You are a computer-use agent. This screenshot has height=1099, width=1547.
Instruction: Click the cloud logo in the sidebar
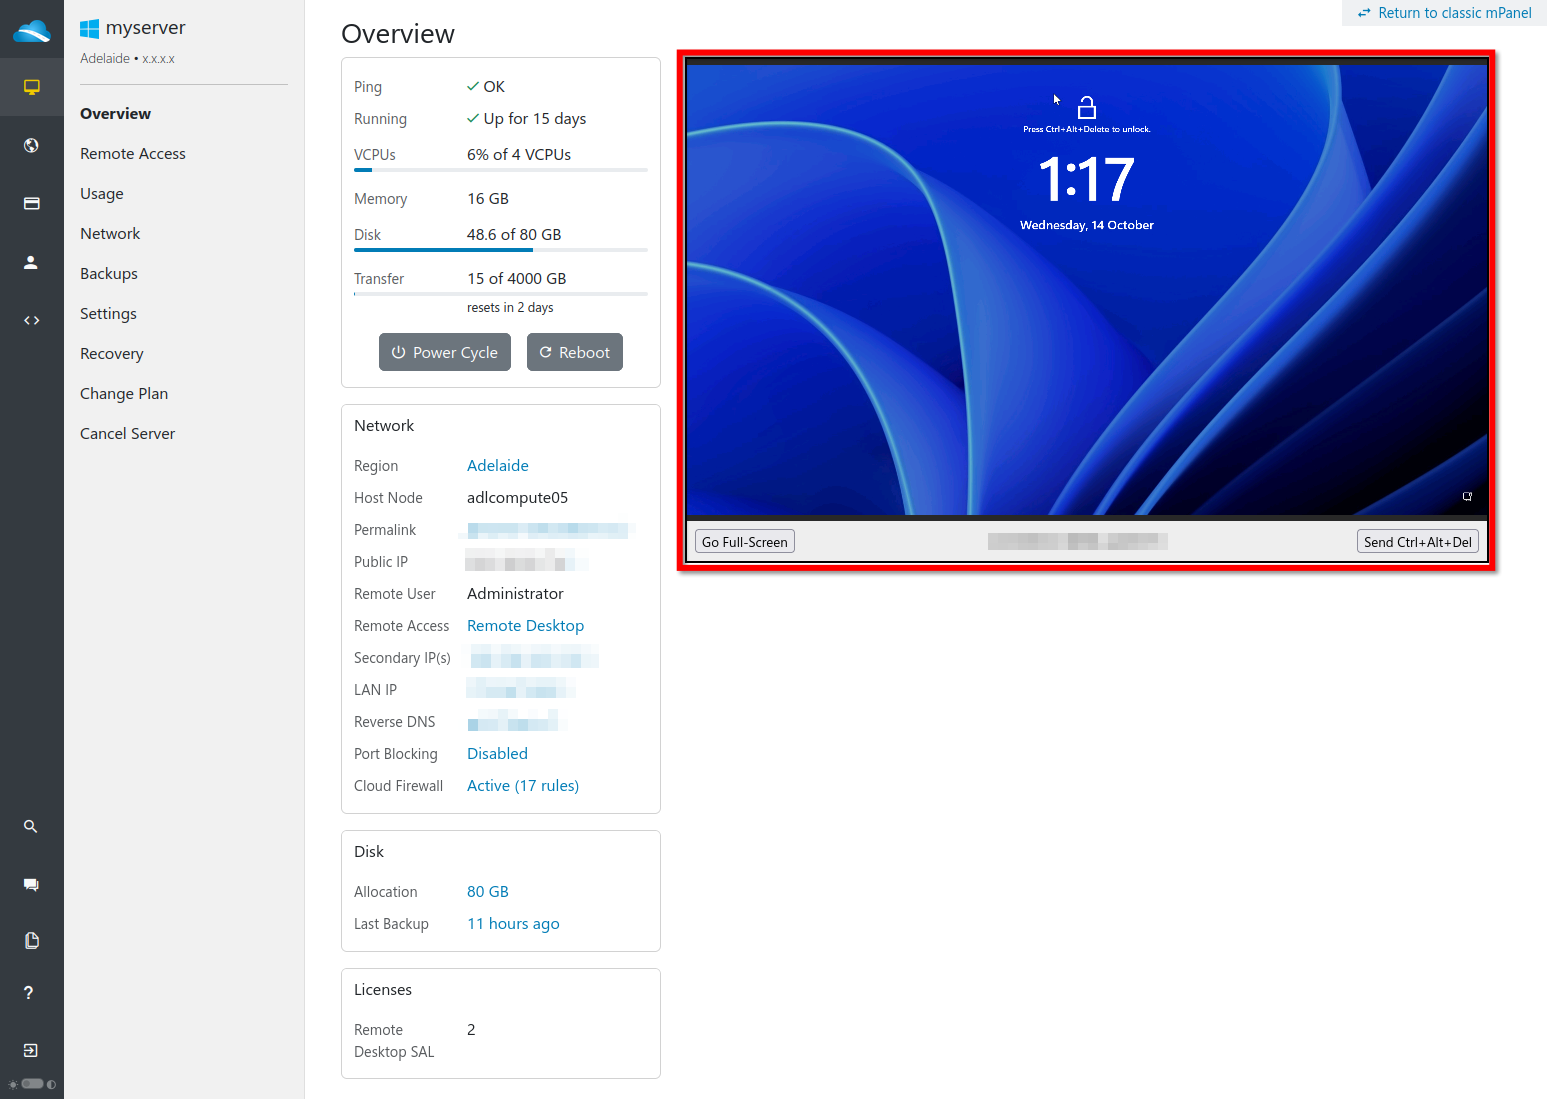(32, 30)
